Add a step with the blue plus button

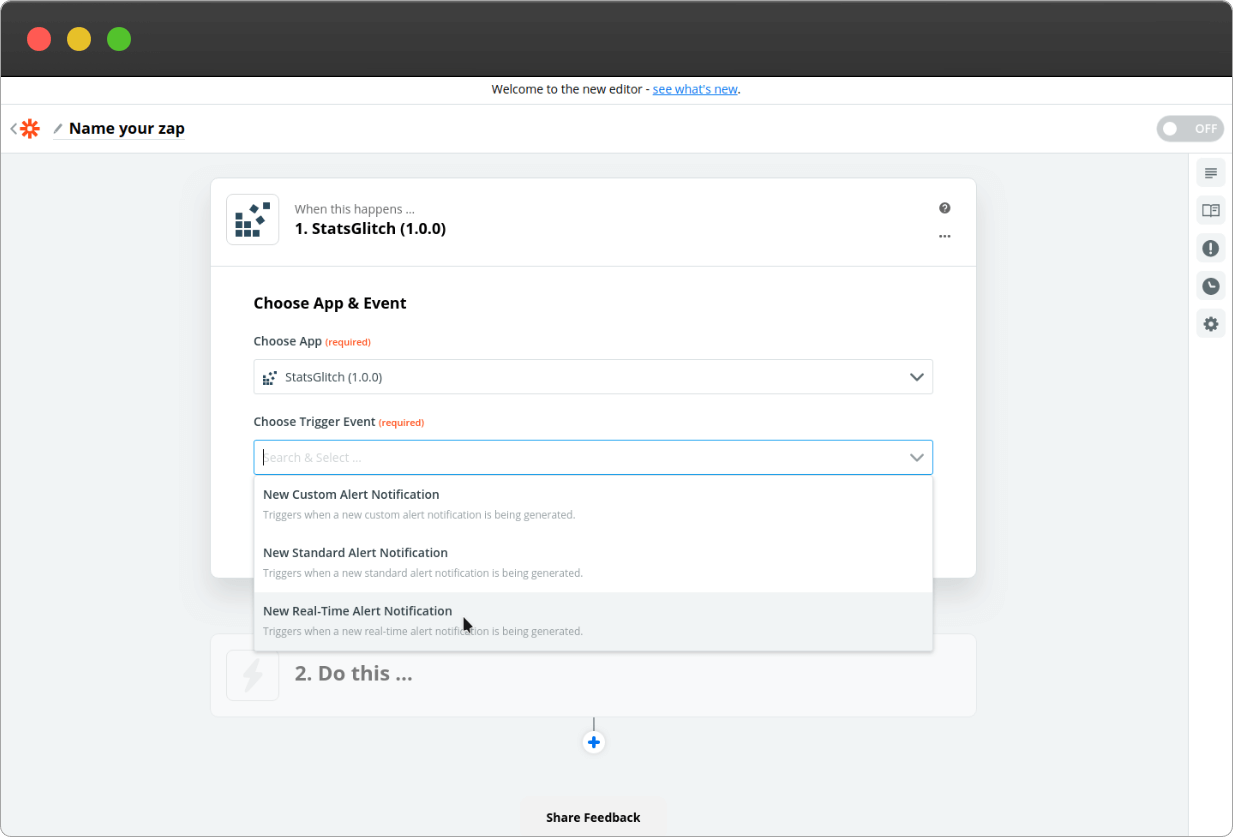coord(594,742)
